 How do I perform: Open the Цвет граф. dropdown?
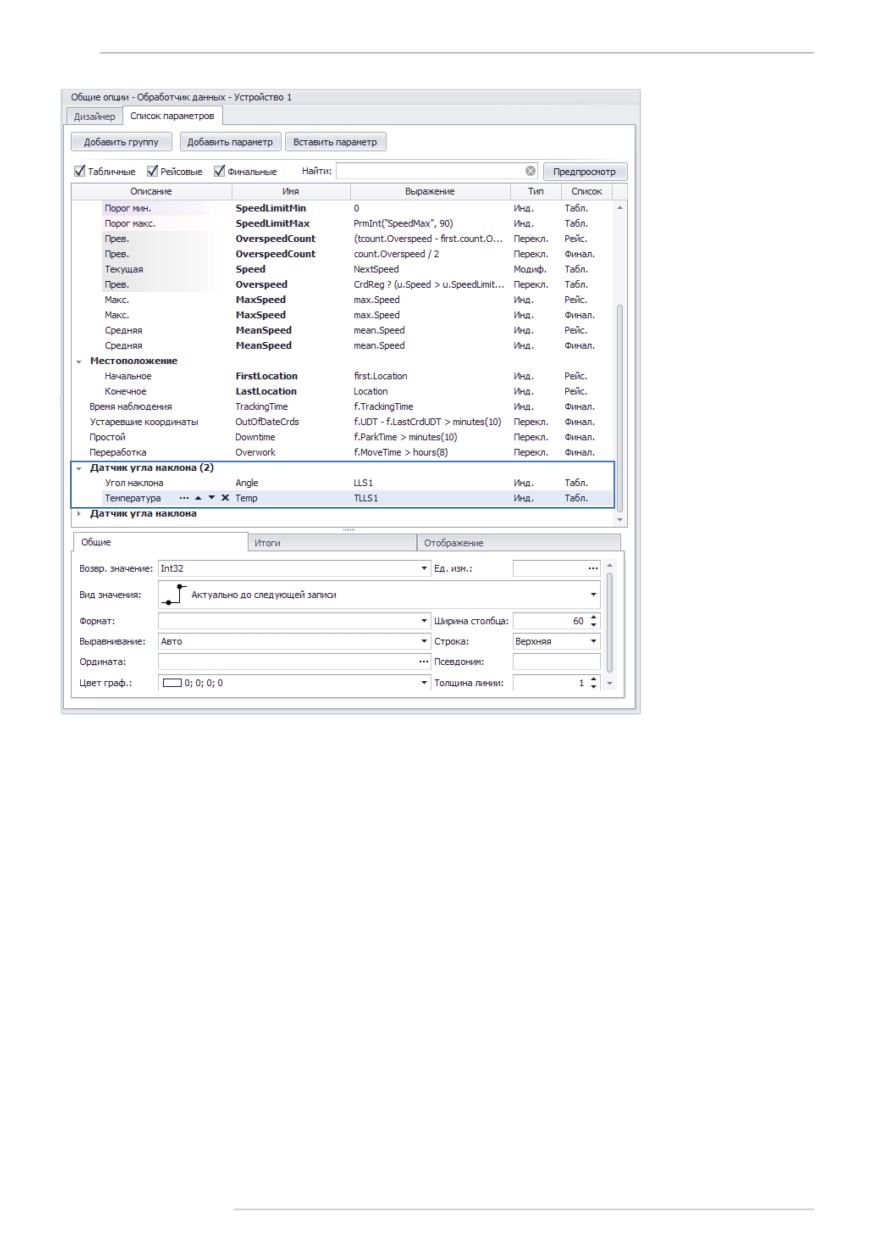[424, 683]
